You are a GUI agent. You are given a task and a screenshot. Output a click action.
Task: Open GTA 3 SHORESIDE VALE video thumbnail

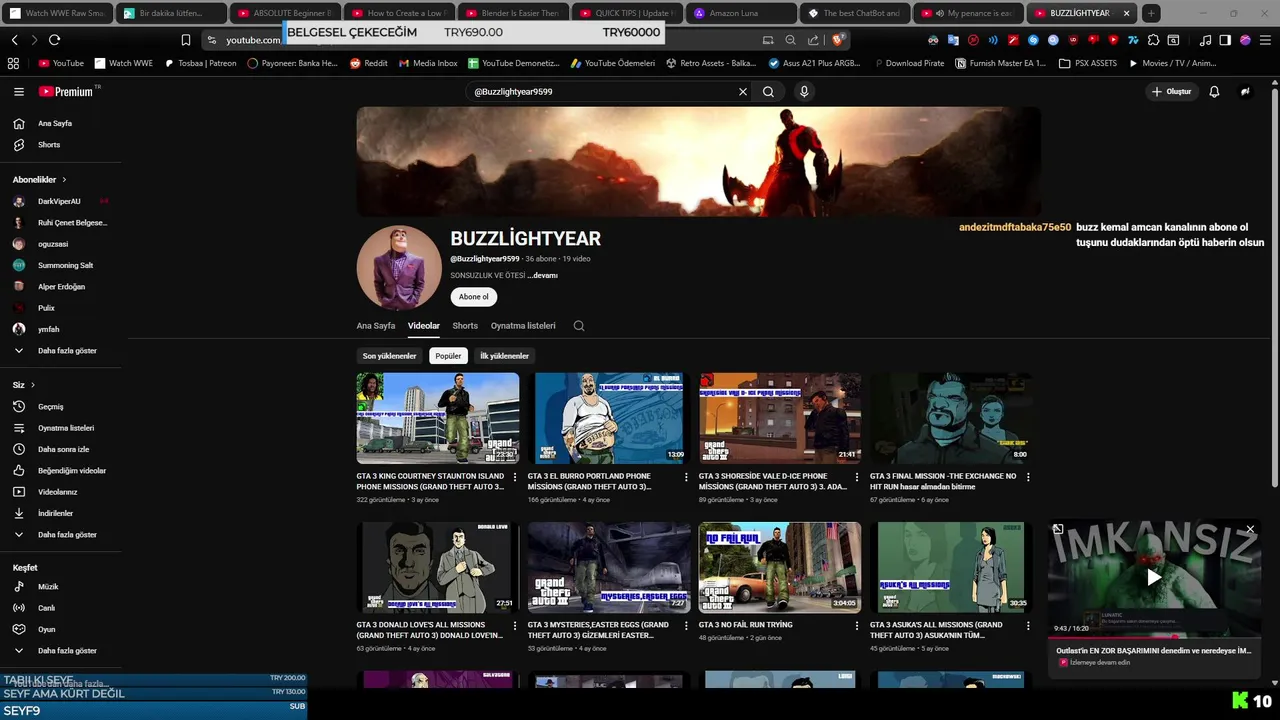(780, 418)
